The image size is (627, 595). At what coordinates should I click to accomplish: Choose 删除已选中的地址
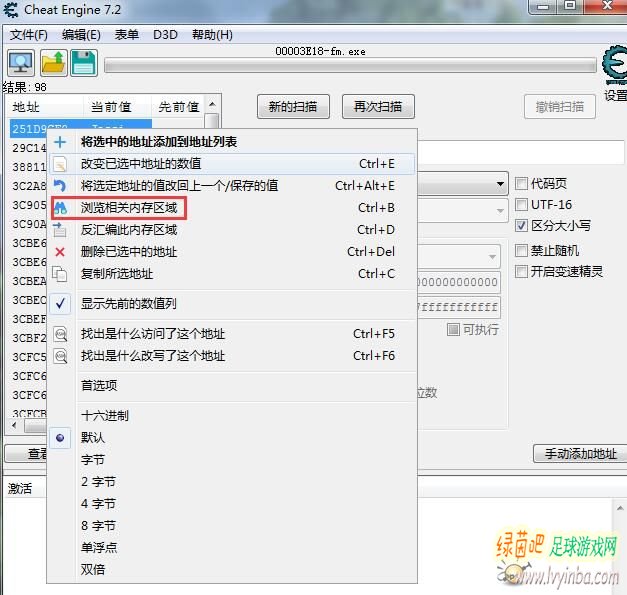(x=232, y=252)
